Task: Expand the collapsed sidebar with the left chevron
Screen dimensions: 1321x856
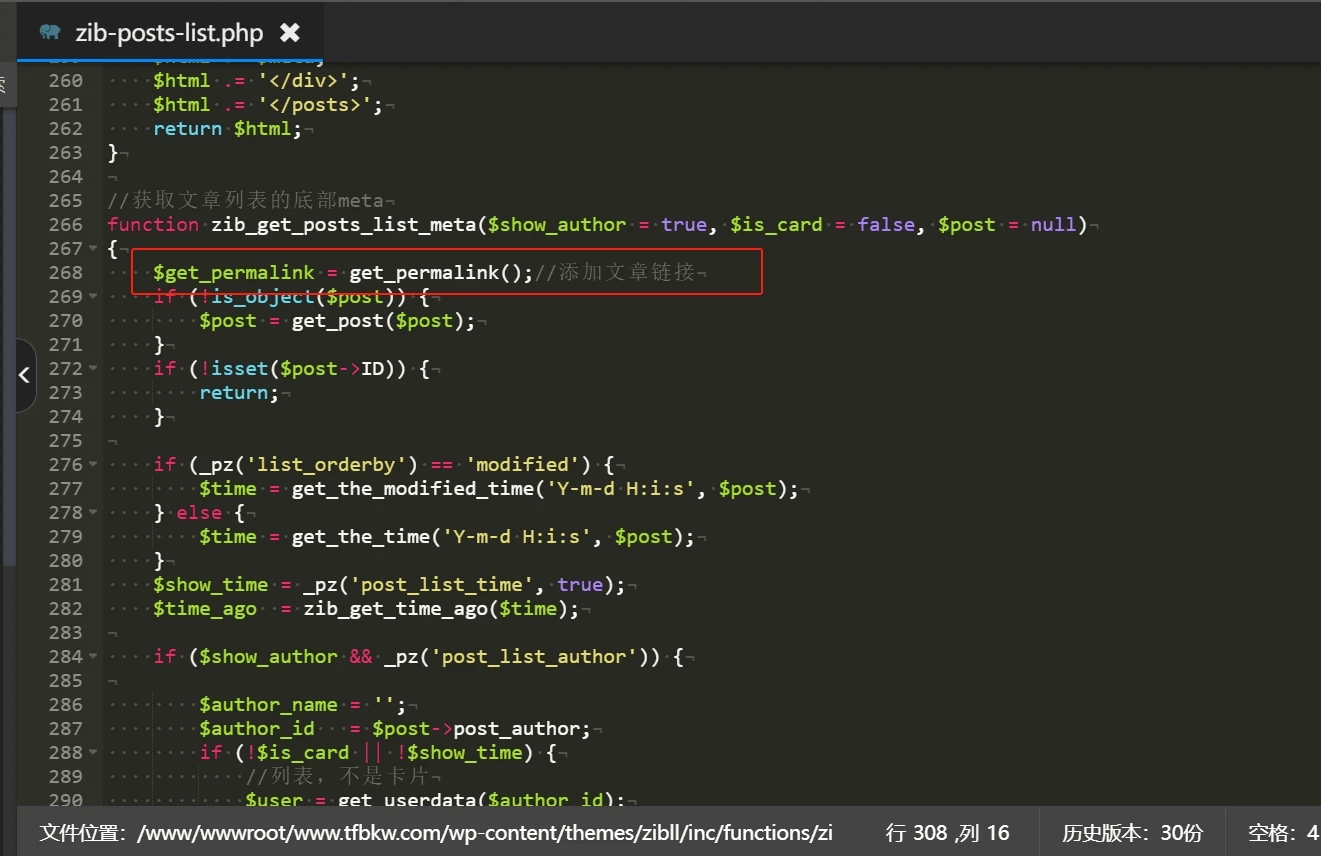Action: [24, 376]
